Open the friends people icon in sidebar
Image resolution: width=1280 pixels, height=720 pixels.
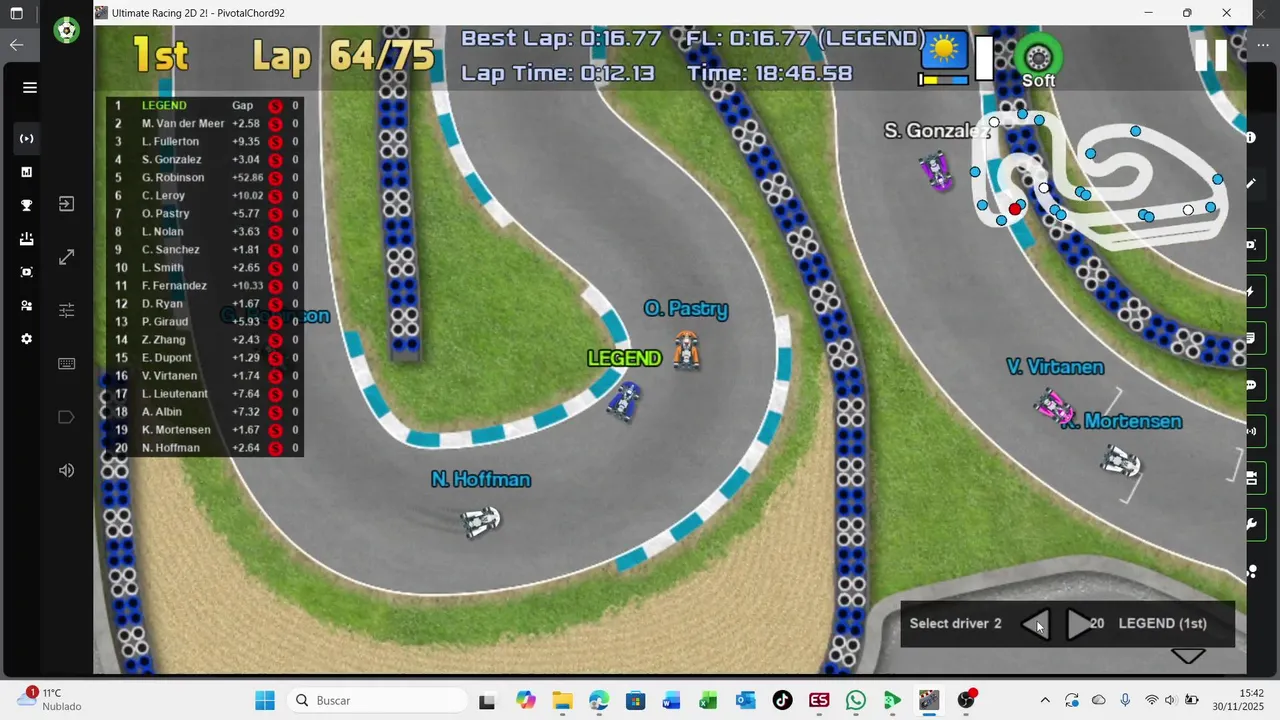tap(27, 306)
